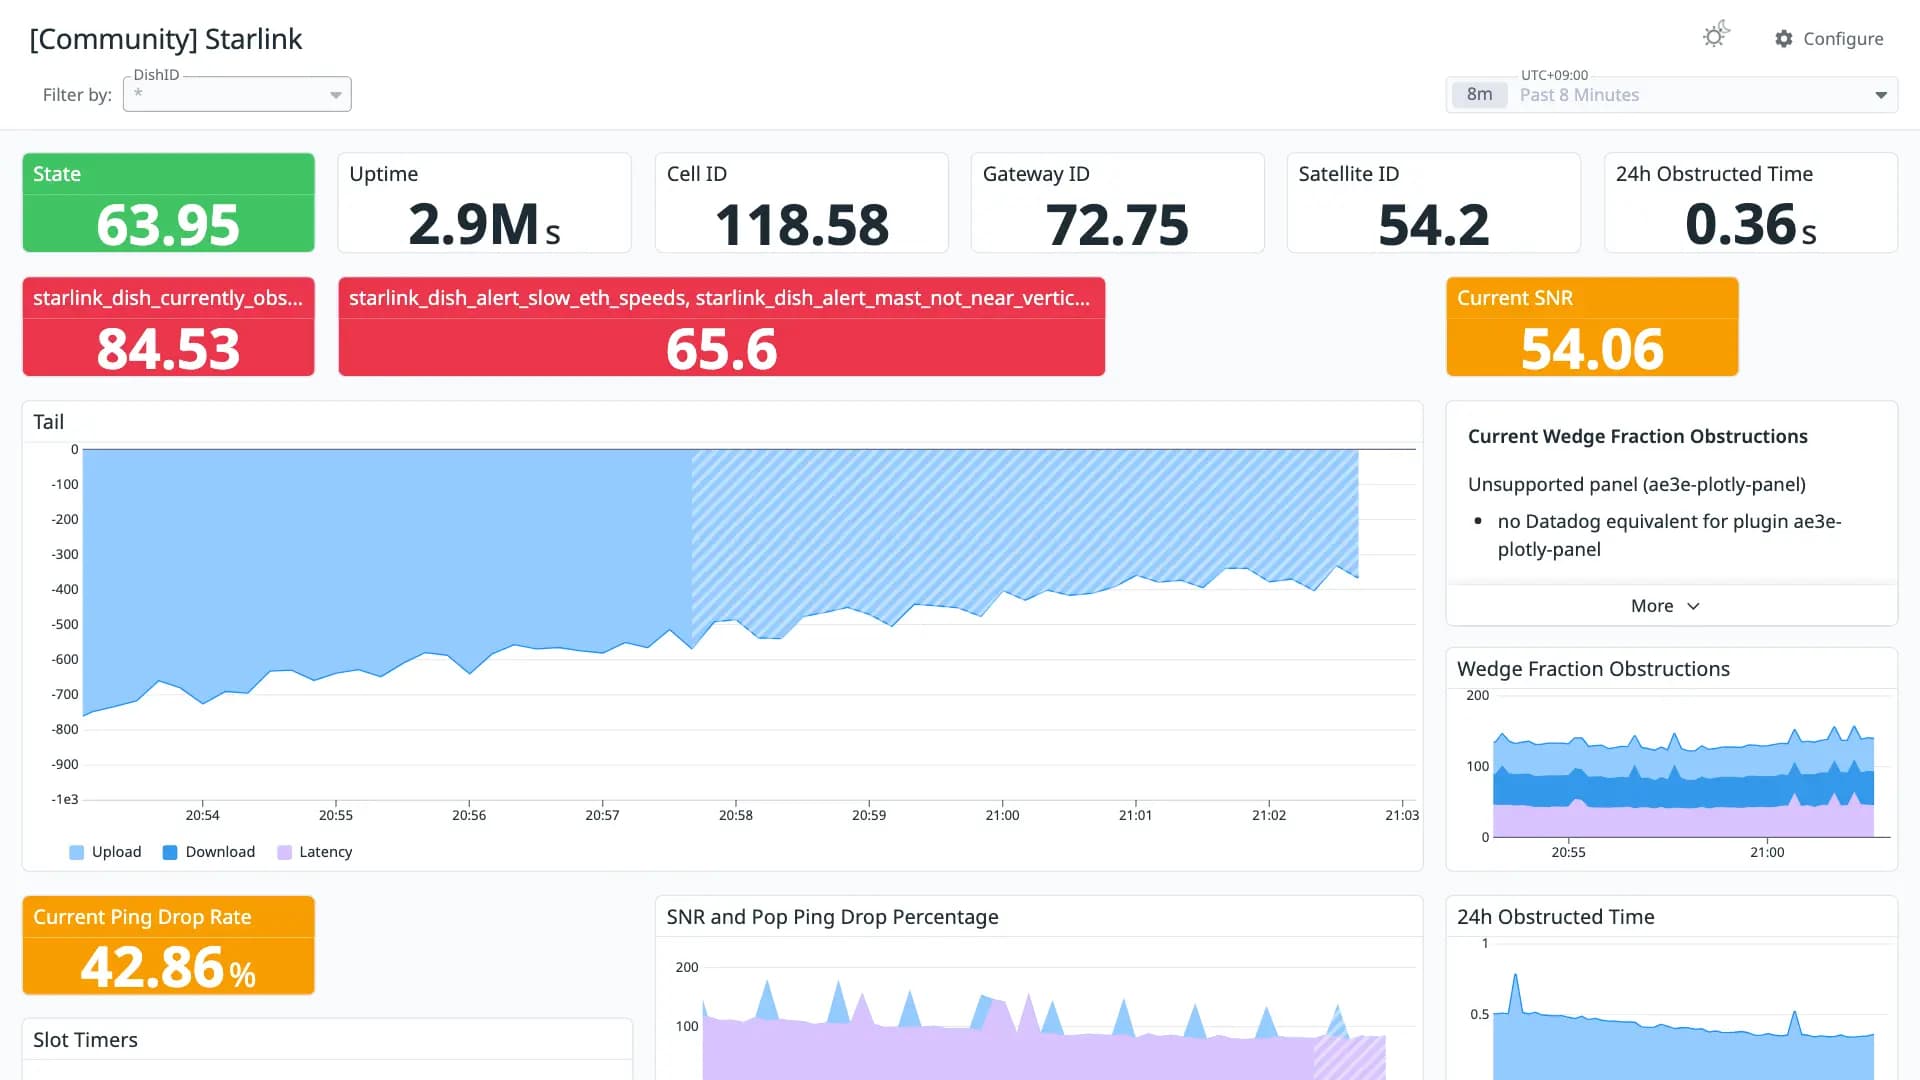Screen dimensions: 1920x1080
Task: Click the 24h Obstructed Time chart title
Action: point(1555,917)
